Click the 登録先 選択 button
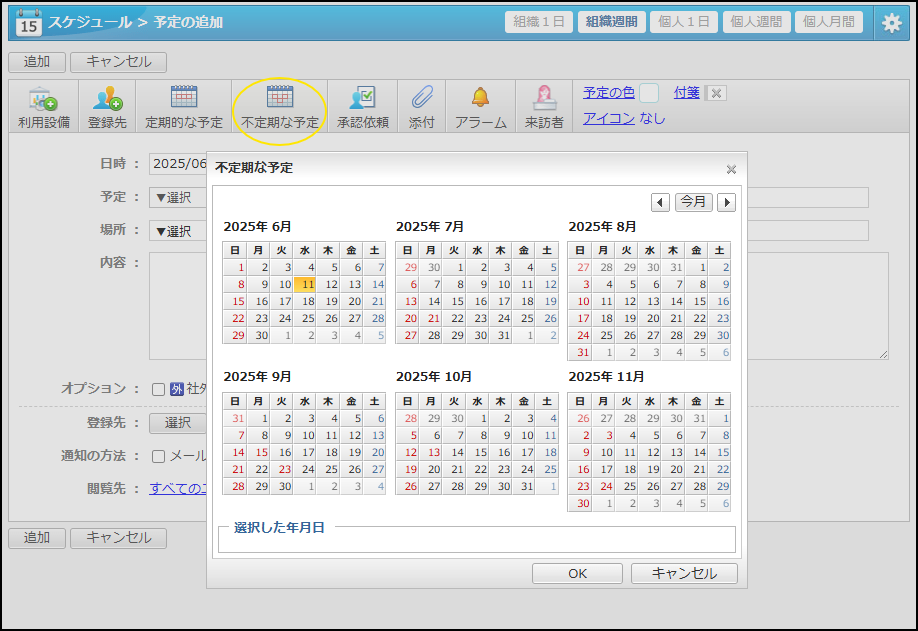Image resolution: width=918 pixels, height=631 pixels. point(178,423)
